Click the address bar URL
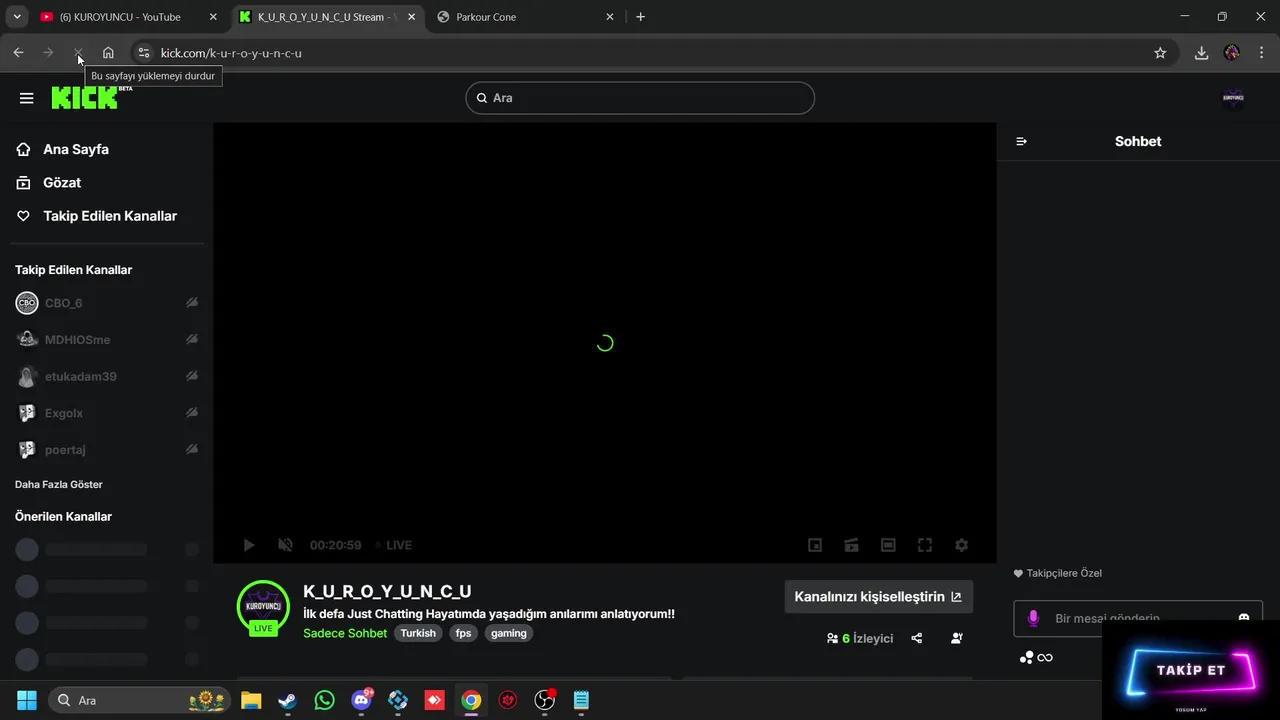1280x720 pixels. [231, 53]
